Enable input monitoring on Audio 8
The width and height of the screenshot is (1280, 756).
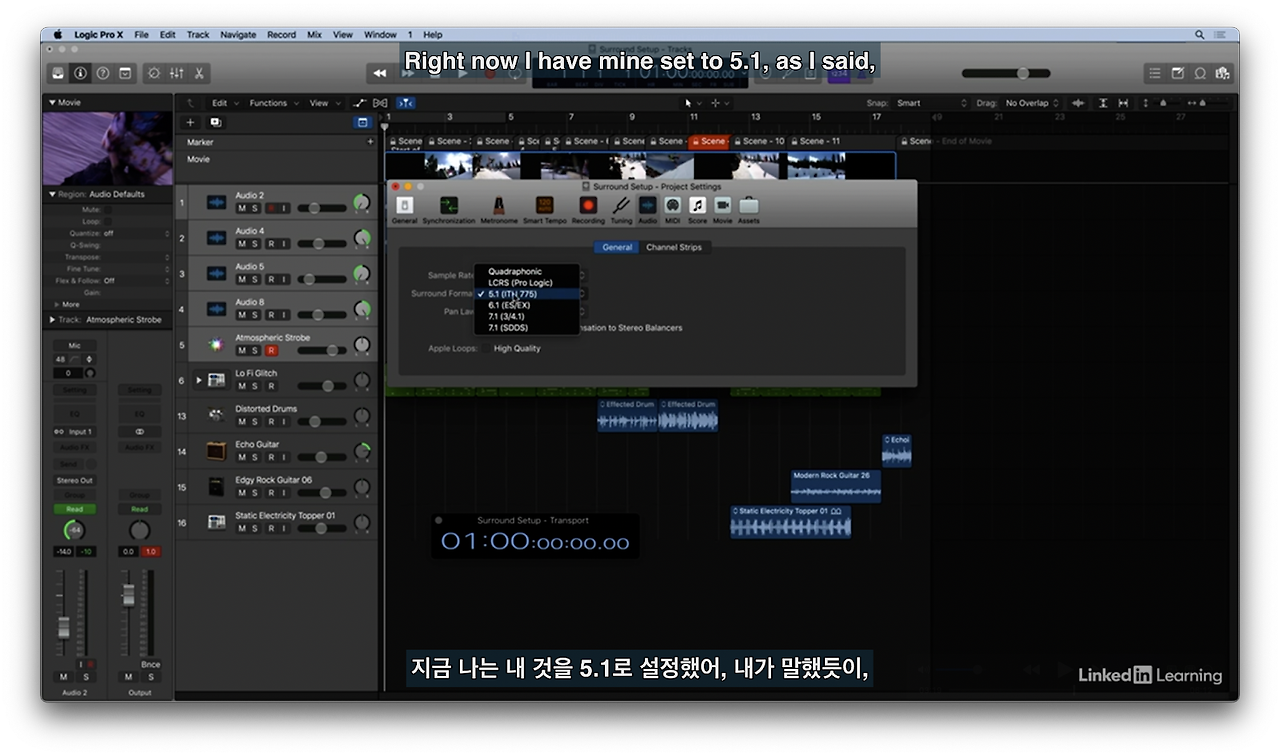click(284, 315)
